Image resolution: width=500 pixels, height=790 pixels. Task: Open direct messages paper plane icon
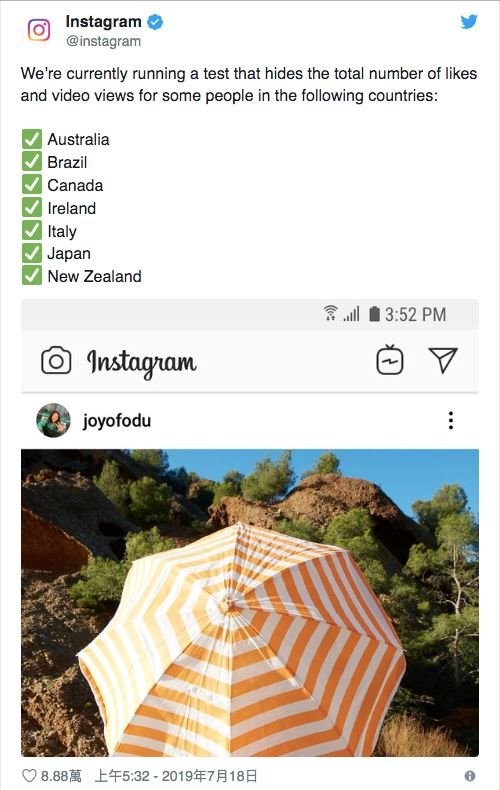pyautogui.click(x=443, y=360)
